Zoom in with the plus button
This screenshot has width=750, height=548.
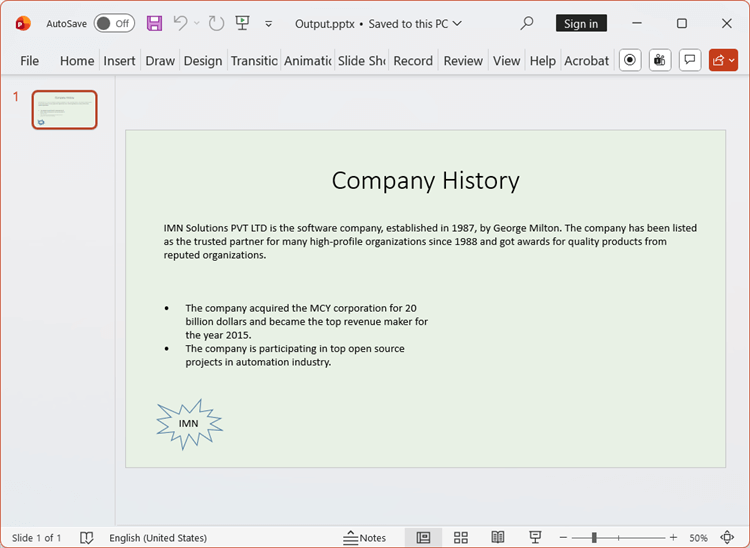click(673, 537)
